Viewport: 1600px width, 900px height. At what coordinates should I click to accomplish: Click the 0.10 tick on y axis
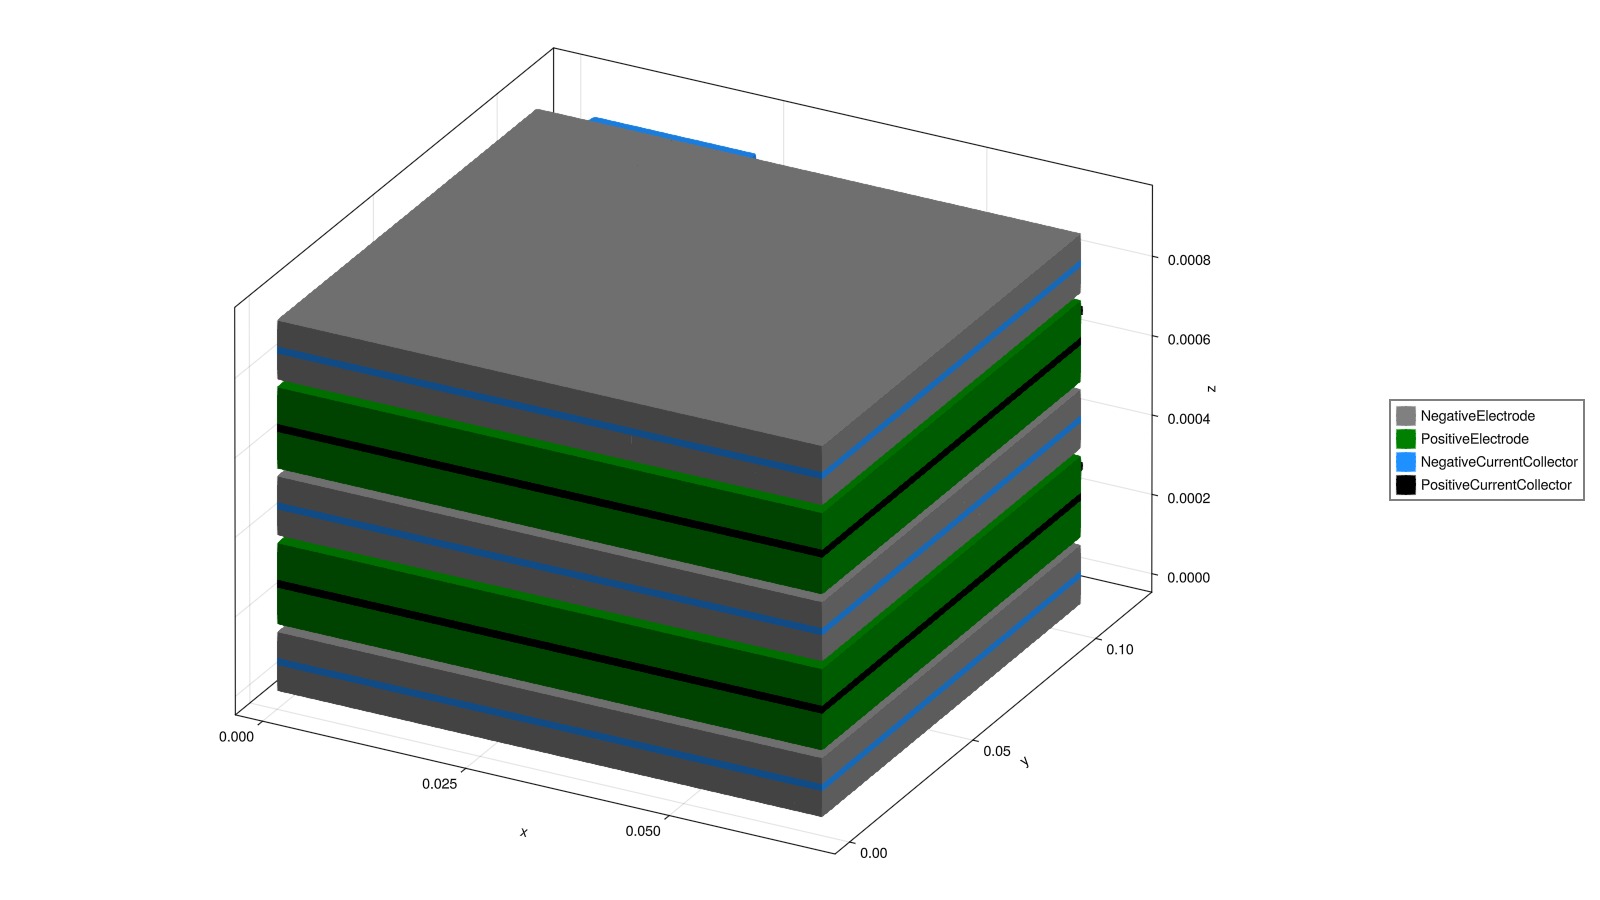[1119, 650]
